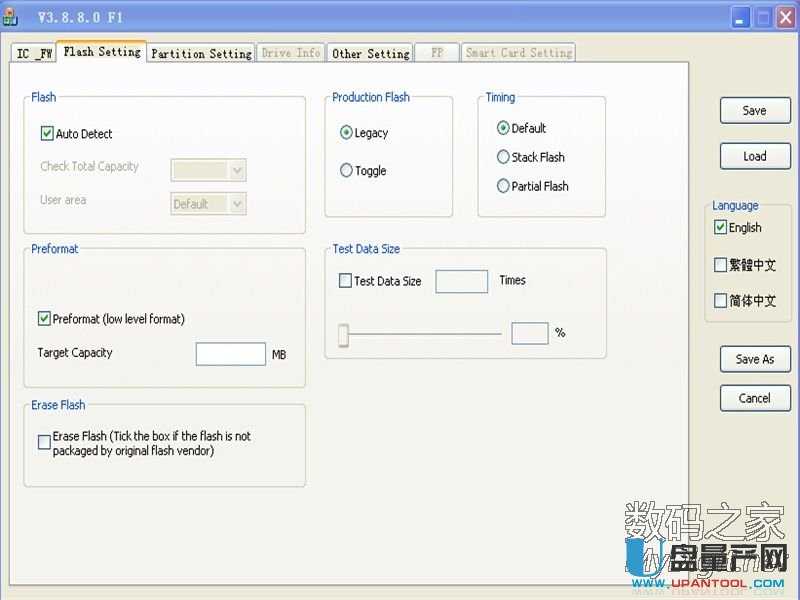
Task: Select Stack Flash timing option
Action: [x=503, y=157]
